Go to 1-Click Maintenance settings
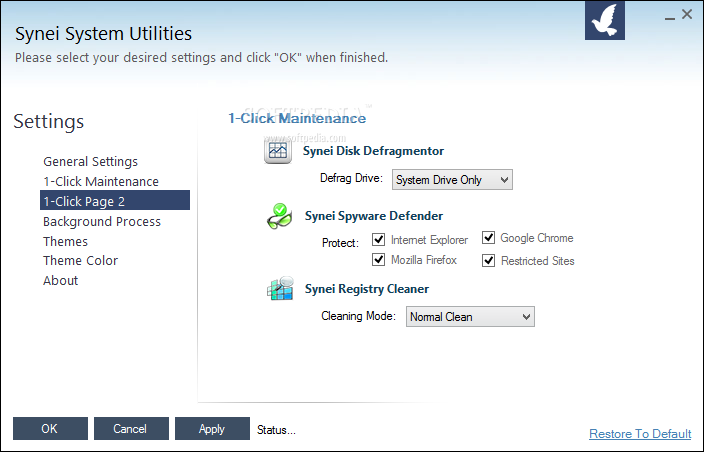Image resolution: width=704 pixels, height=452 pixels. point(101,181)
